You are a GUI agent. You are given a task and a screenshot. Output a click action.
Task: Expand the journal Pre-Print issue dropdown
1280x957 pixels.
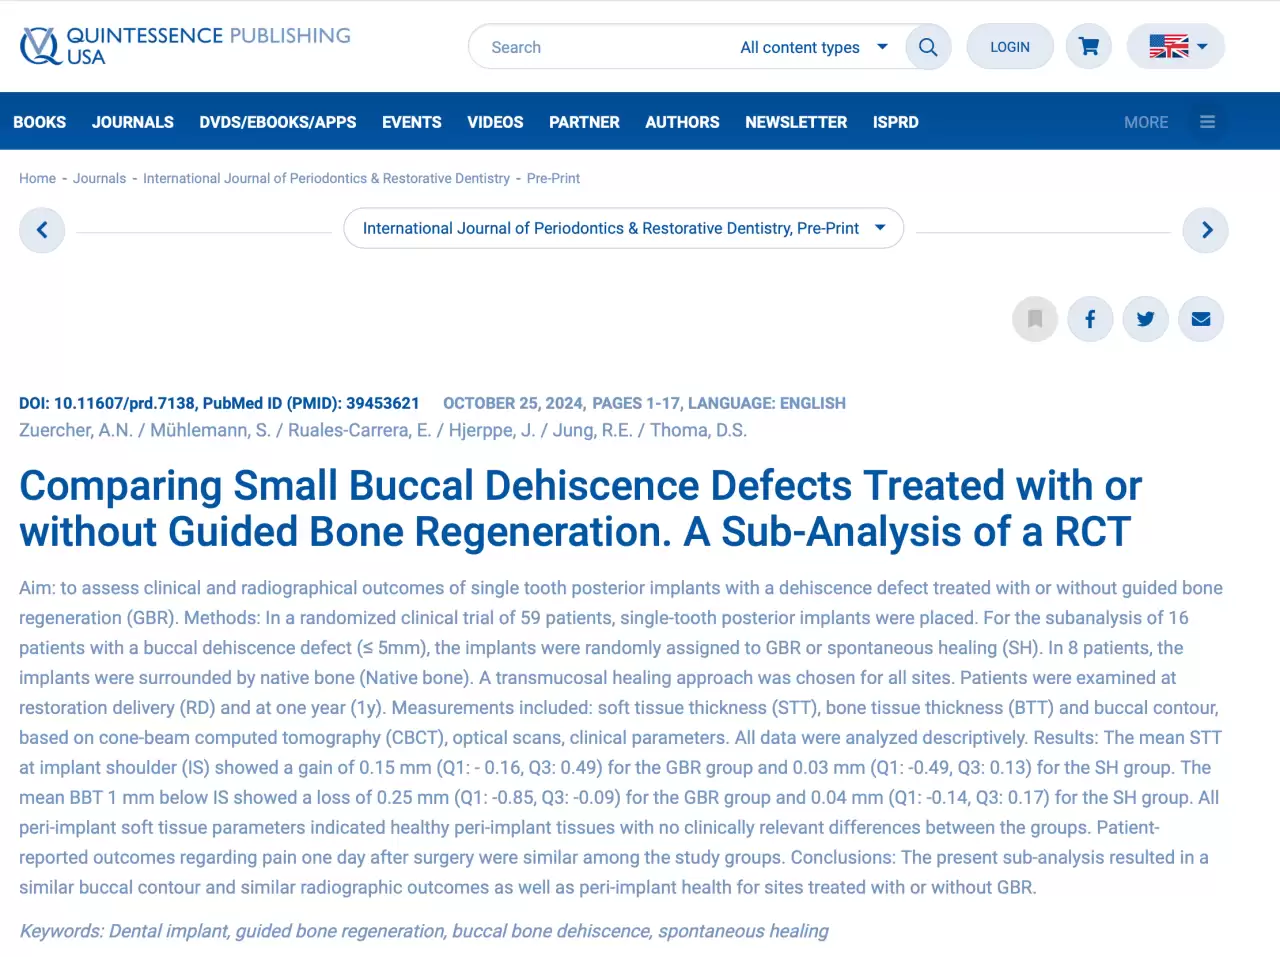pos(623,228)
